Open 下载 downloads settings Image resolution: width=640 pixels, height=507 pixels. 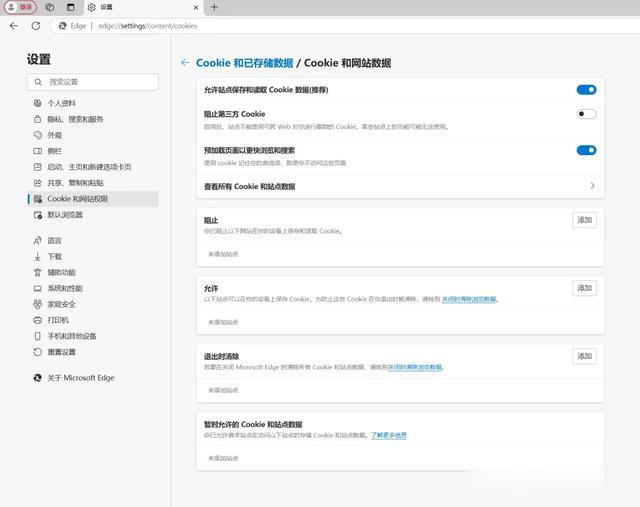tap(93, 256)
